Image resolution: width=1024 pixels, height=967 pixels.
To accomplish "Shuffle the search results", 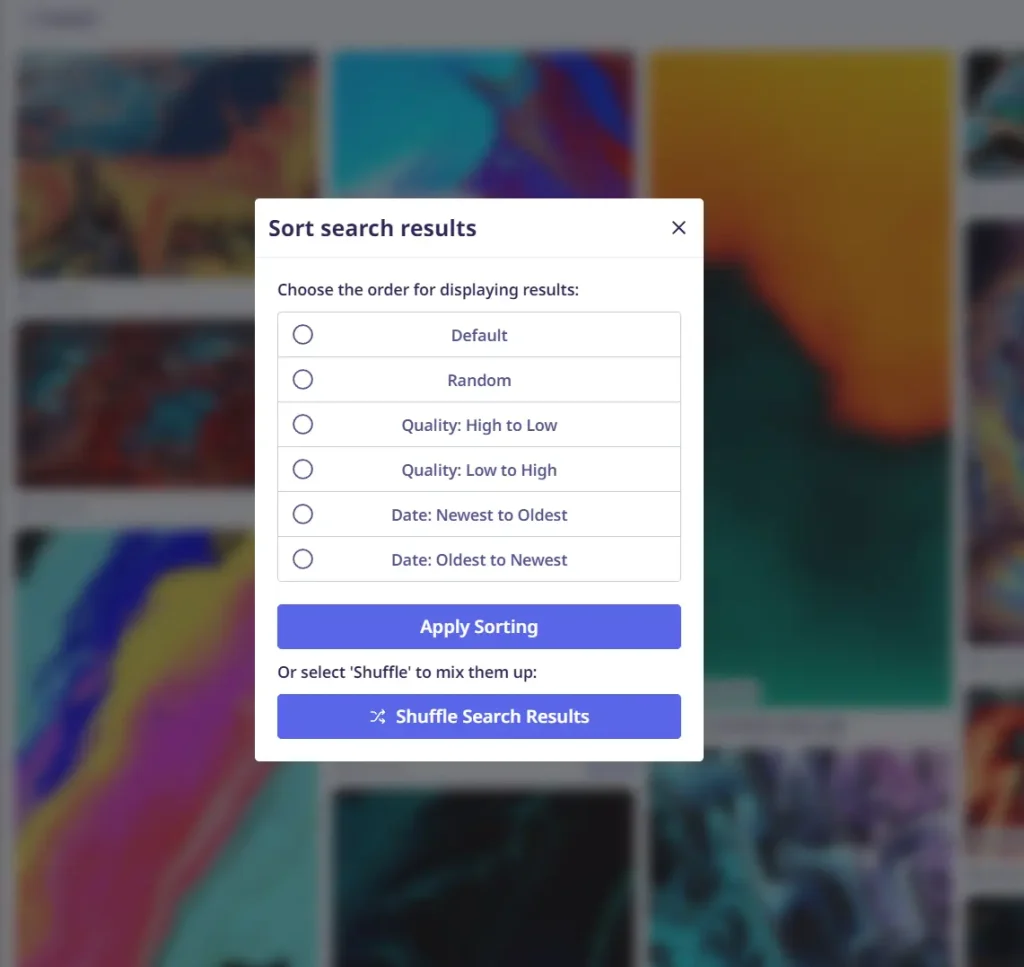I will [478, 716].
